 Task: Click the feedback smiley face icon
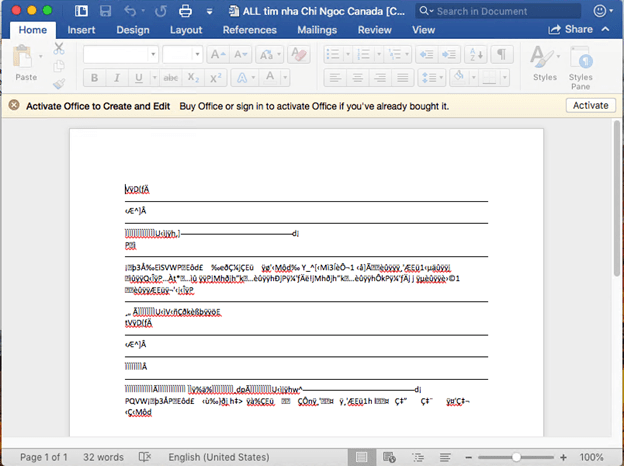[599, 11]
